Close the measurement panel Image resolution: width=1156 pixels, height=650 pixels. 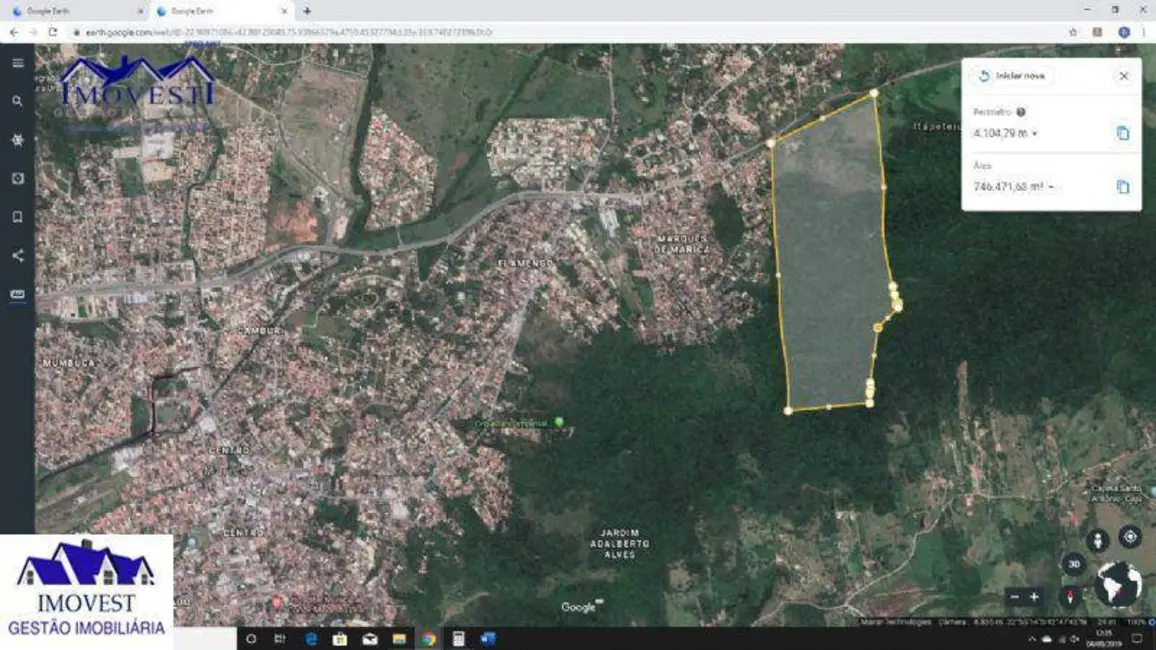[x=1124, y=76]
